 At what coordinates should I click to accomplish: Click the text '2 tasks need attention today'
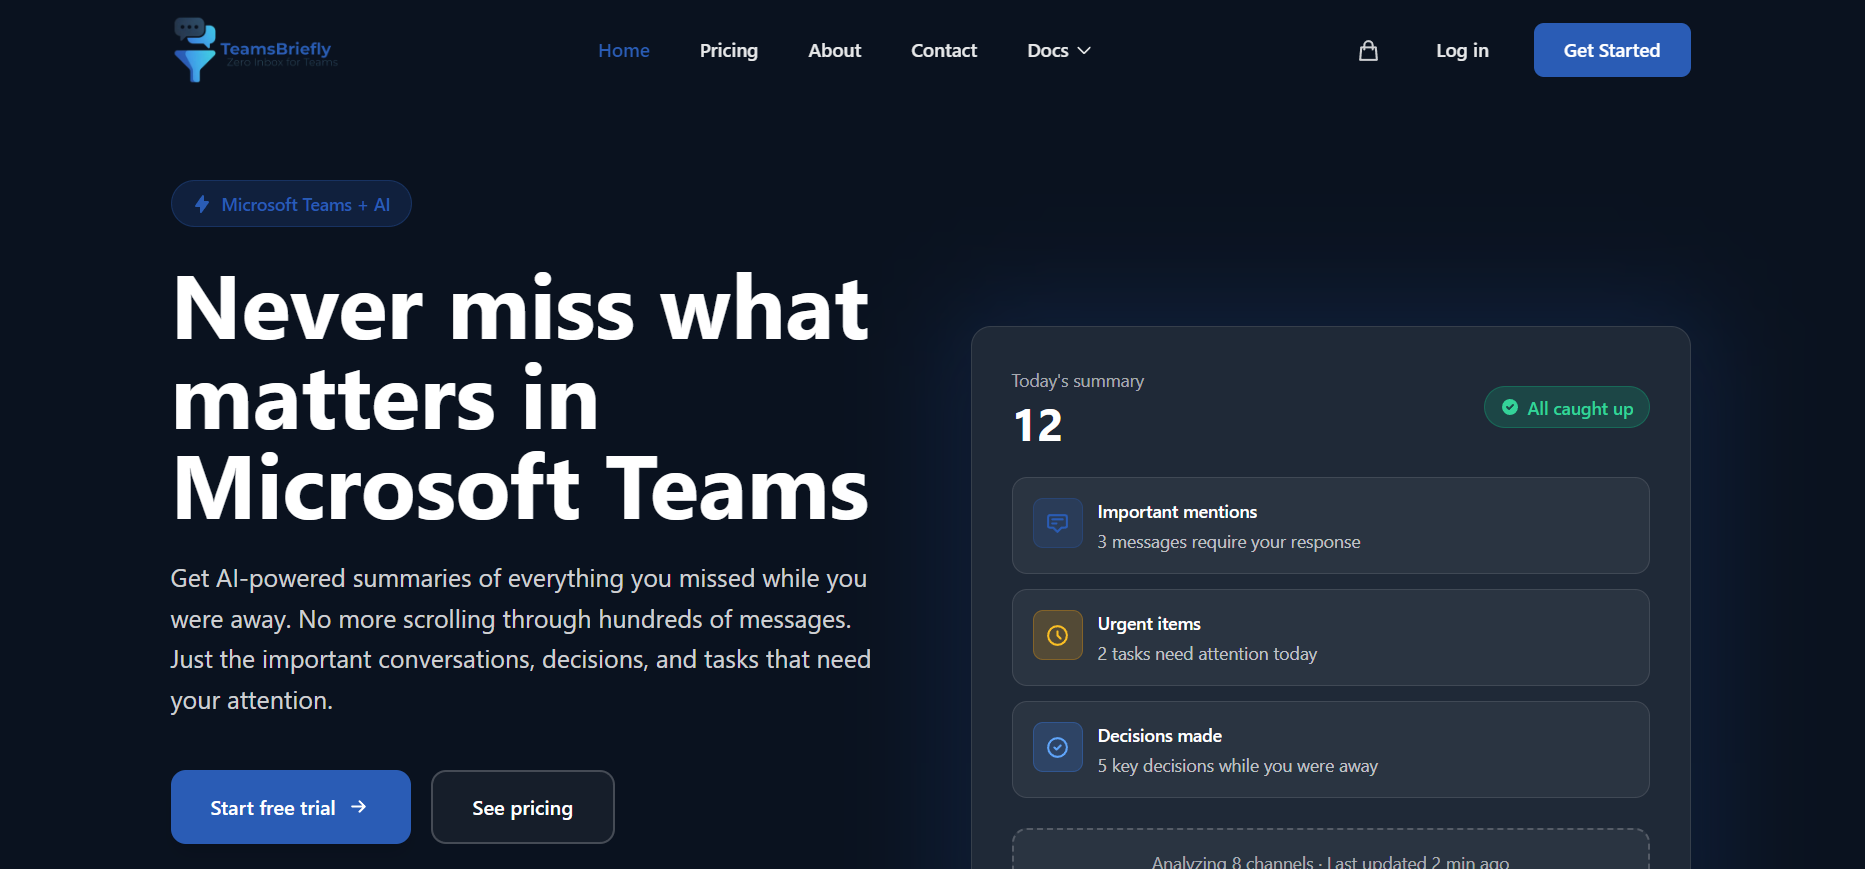coord(1207,654)
